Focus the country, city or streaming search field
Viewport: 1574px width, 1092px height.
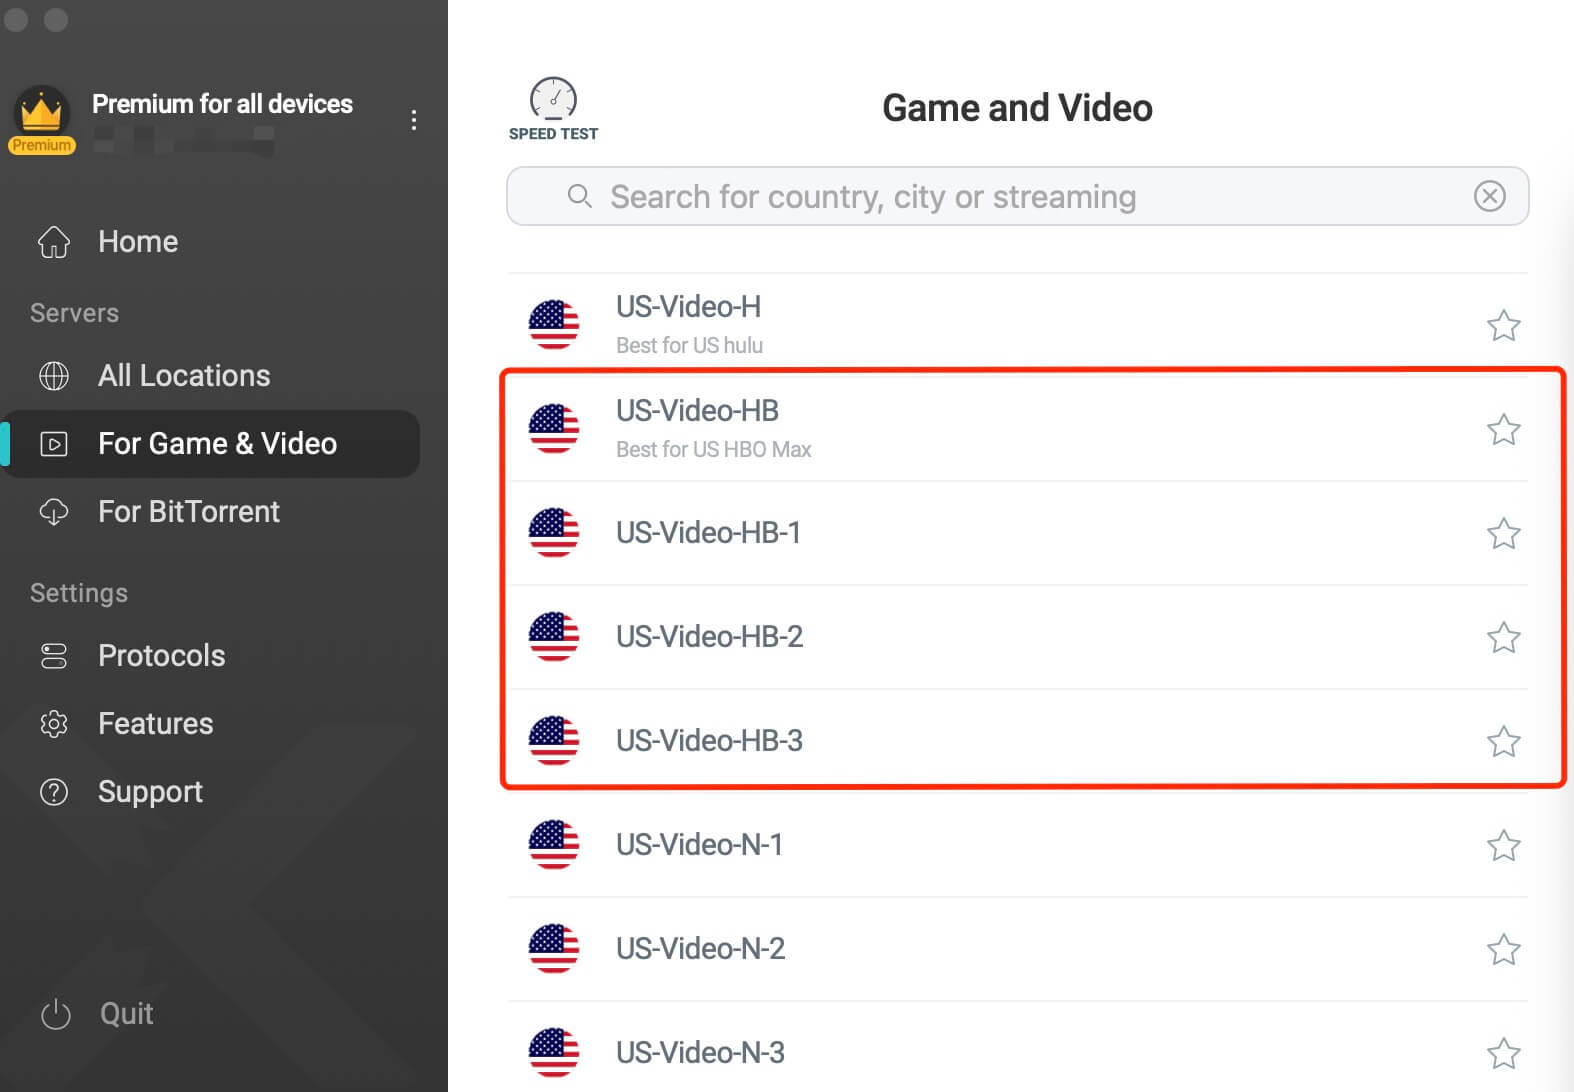[x=1018, y=196]
